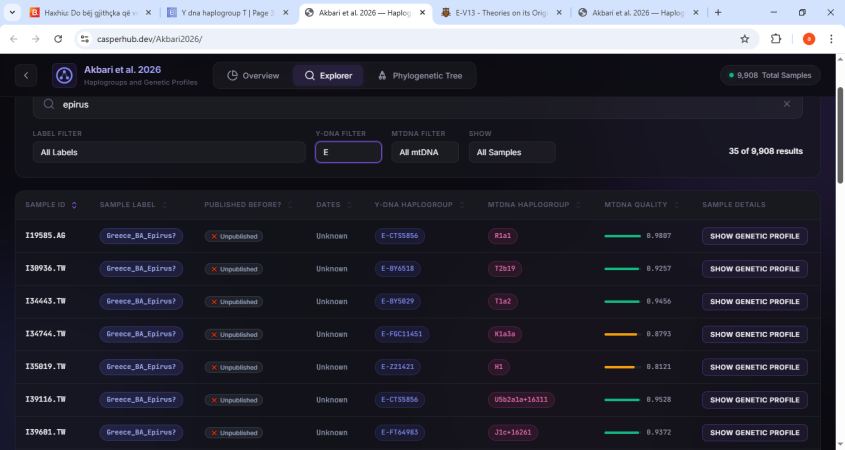This screenshot has height=450, width=845.
Task: Open the All mtDNA filter dropdown
Action: 425,152
